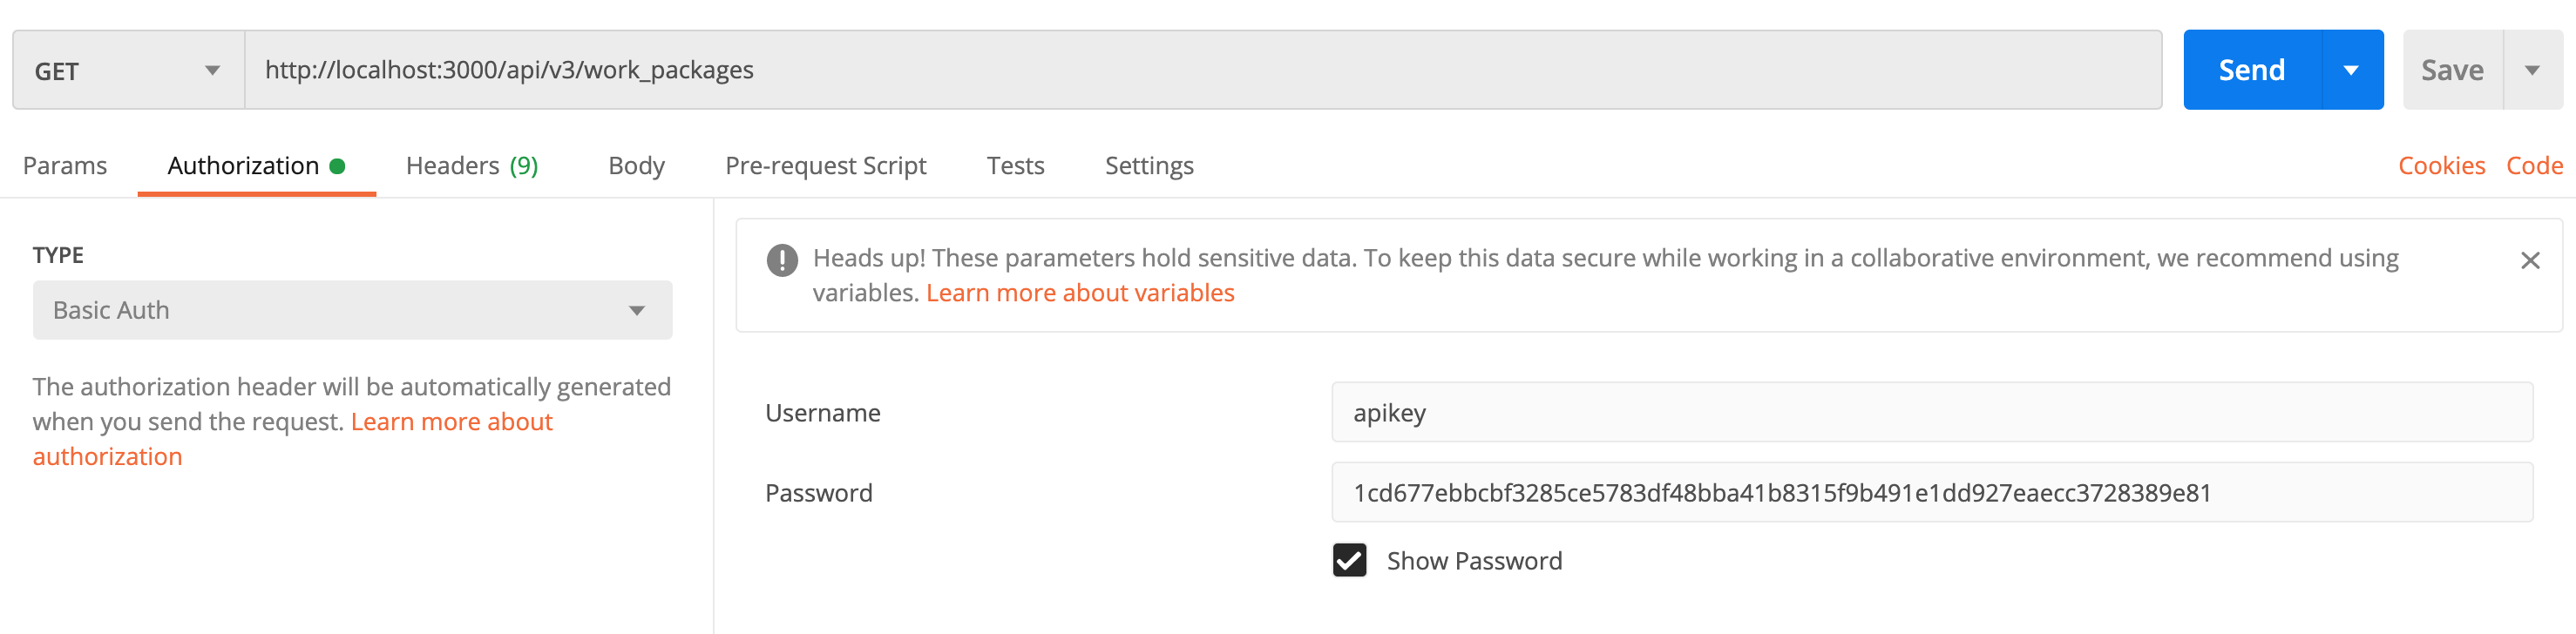Open the Save options dropdown arrow

[2532, 70]
